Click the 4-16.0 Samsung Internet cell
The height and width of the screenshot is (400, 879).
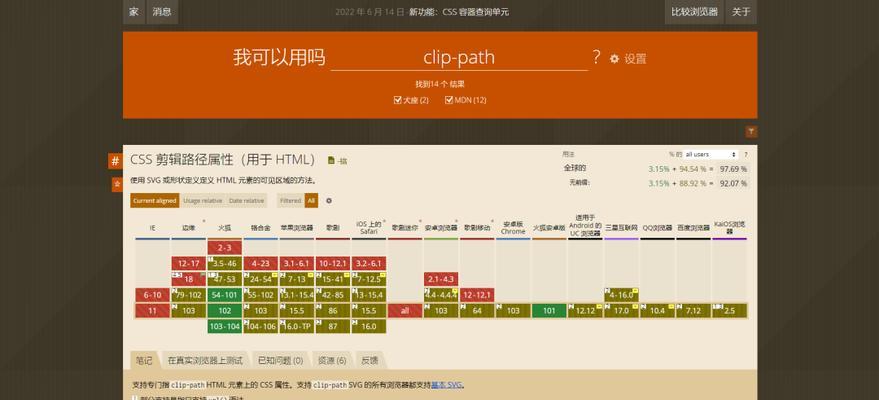click(x=621, y=295)
